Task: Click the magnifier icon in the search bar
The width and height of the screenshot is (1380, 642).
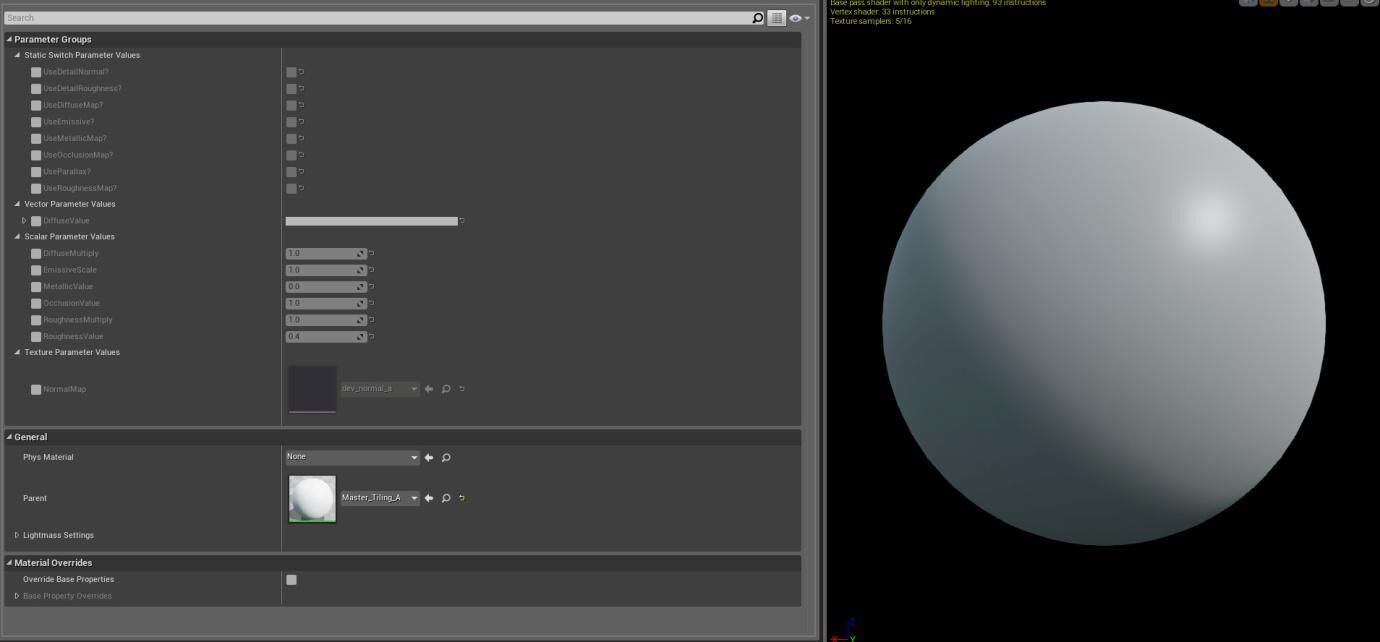Action: pos(757,18)
